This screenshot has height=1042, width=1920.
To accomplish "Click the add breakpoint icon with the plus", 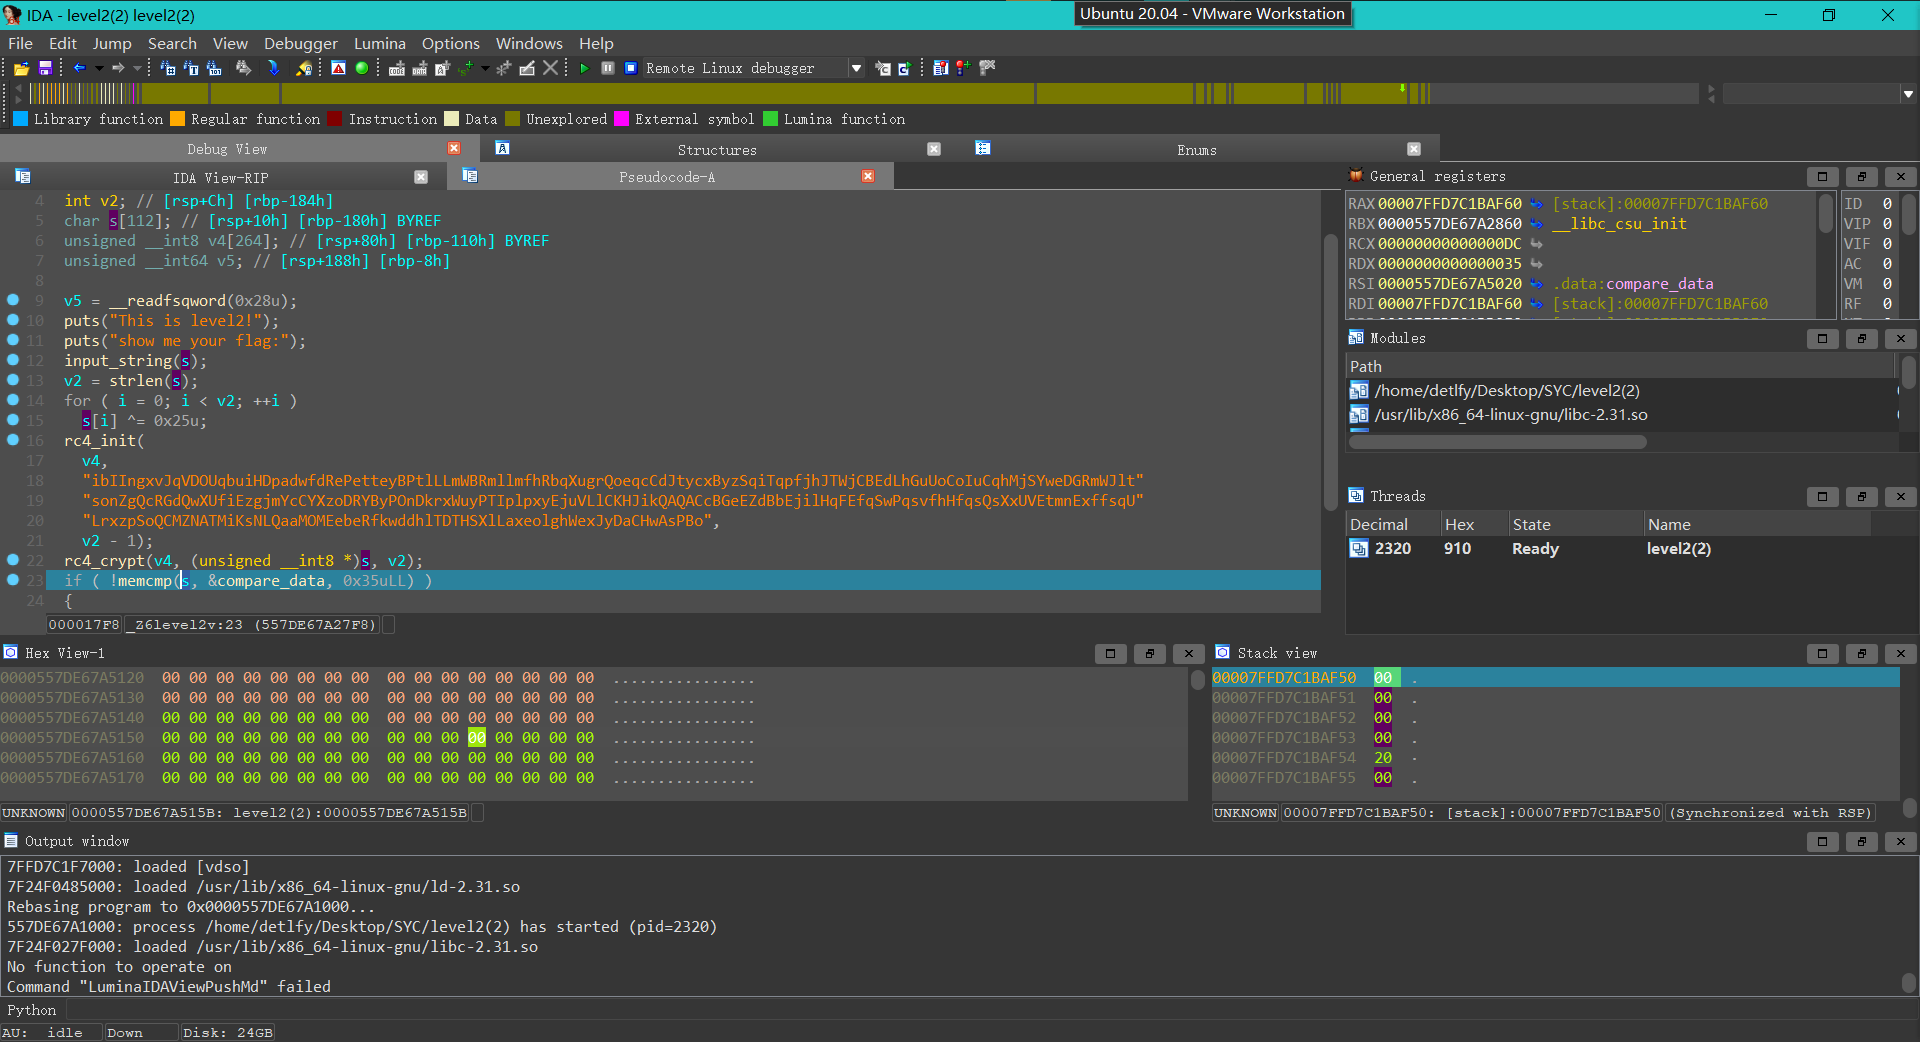I will [x=963, y=68].
